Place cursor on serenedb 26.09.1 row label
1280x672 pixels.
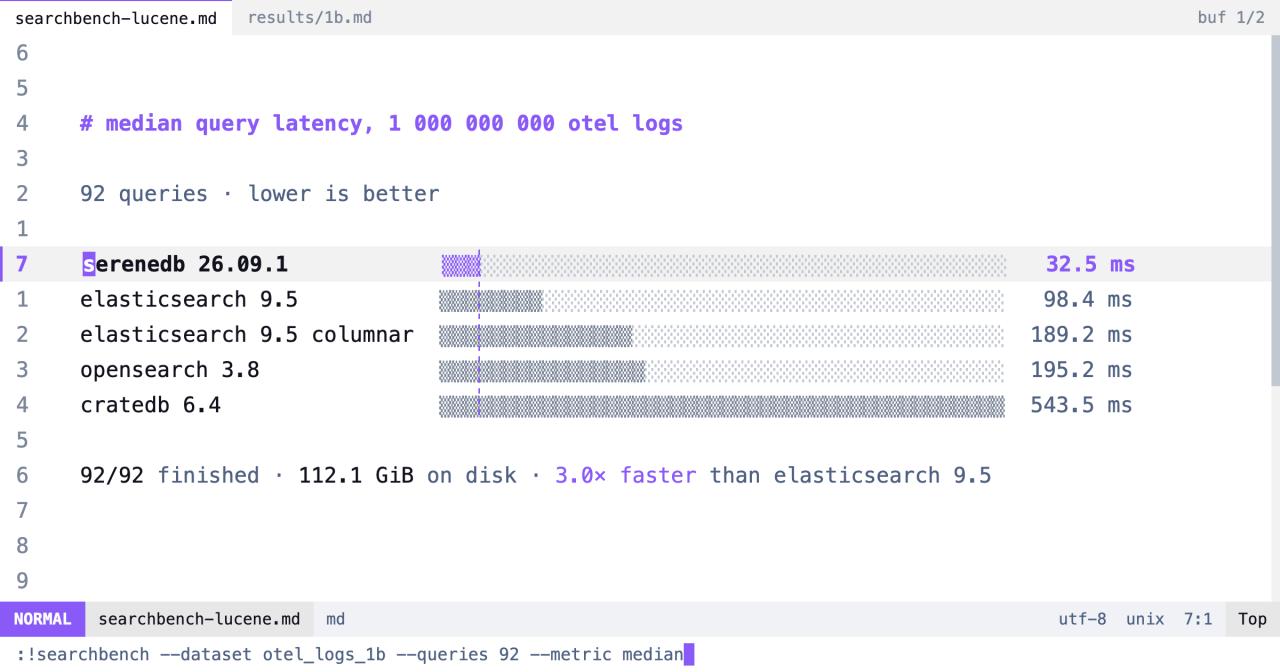tap(184, 265)
